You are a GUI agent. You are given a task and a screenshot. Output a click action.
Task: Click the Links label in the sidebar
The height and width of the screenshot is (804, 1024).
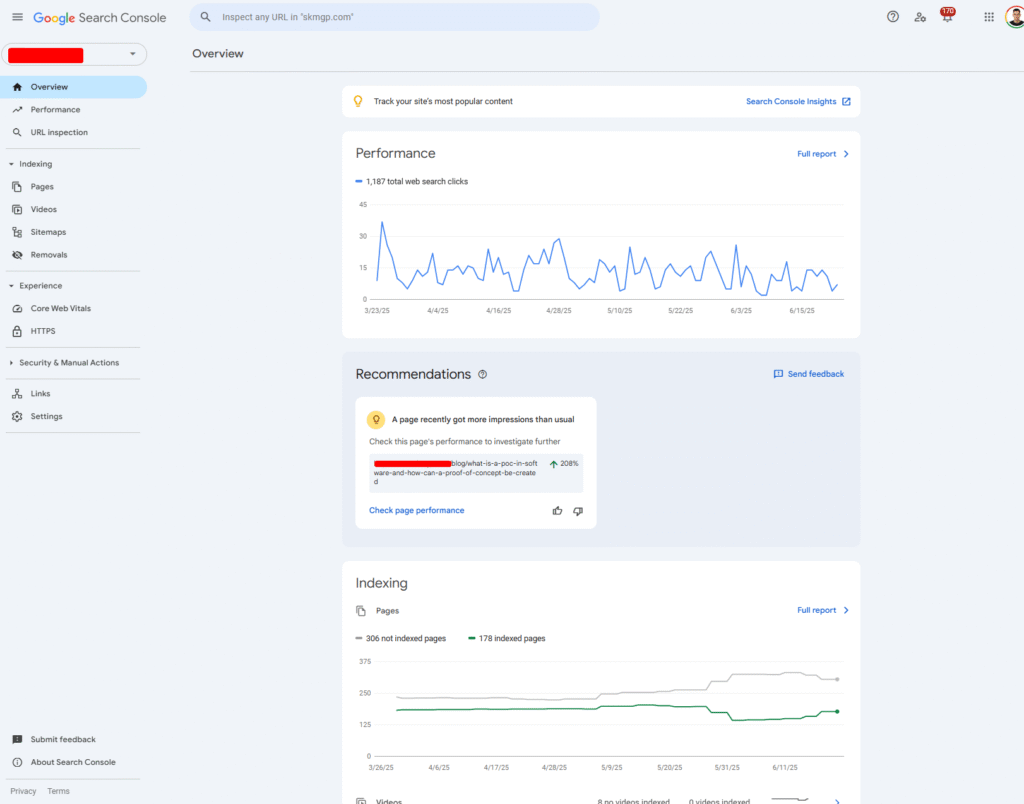[40, 393]
